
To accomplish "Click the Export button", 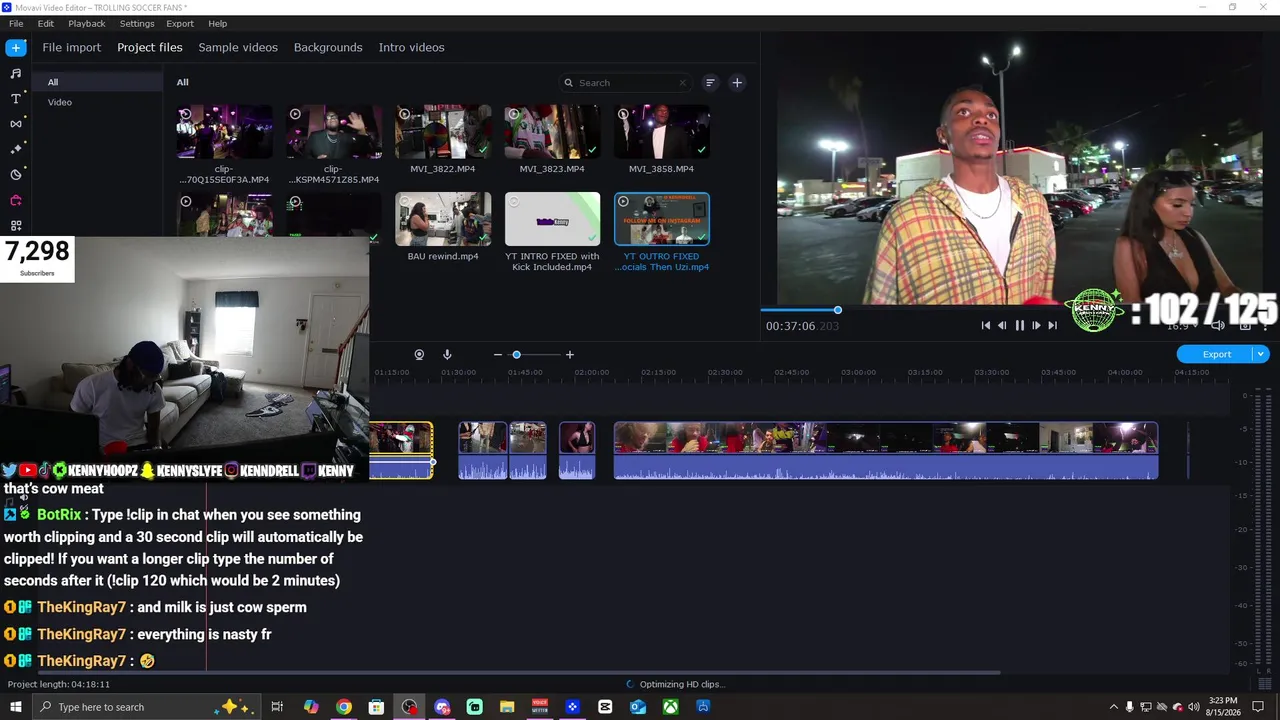I will pyautogui.click(x=1216, y=354).
